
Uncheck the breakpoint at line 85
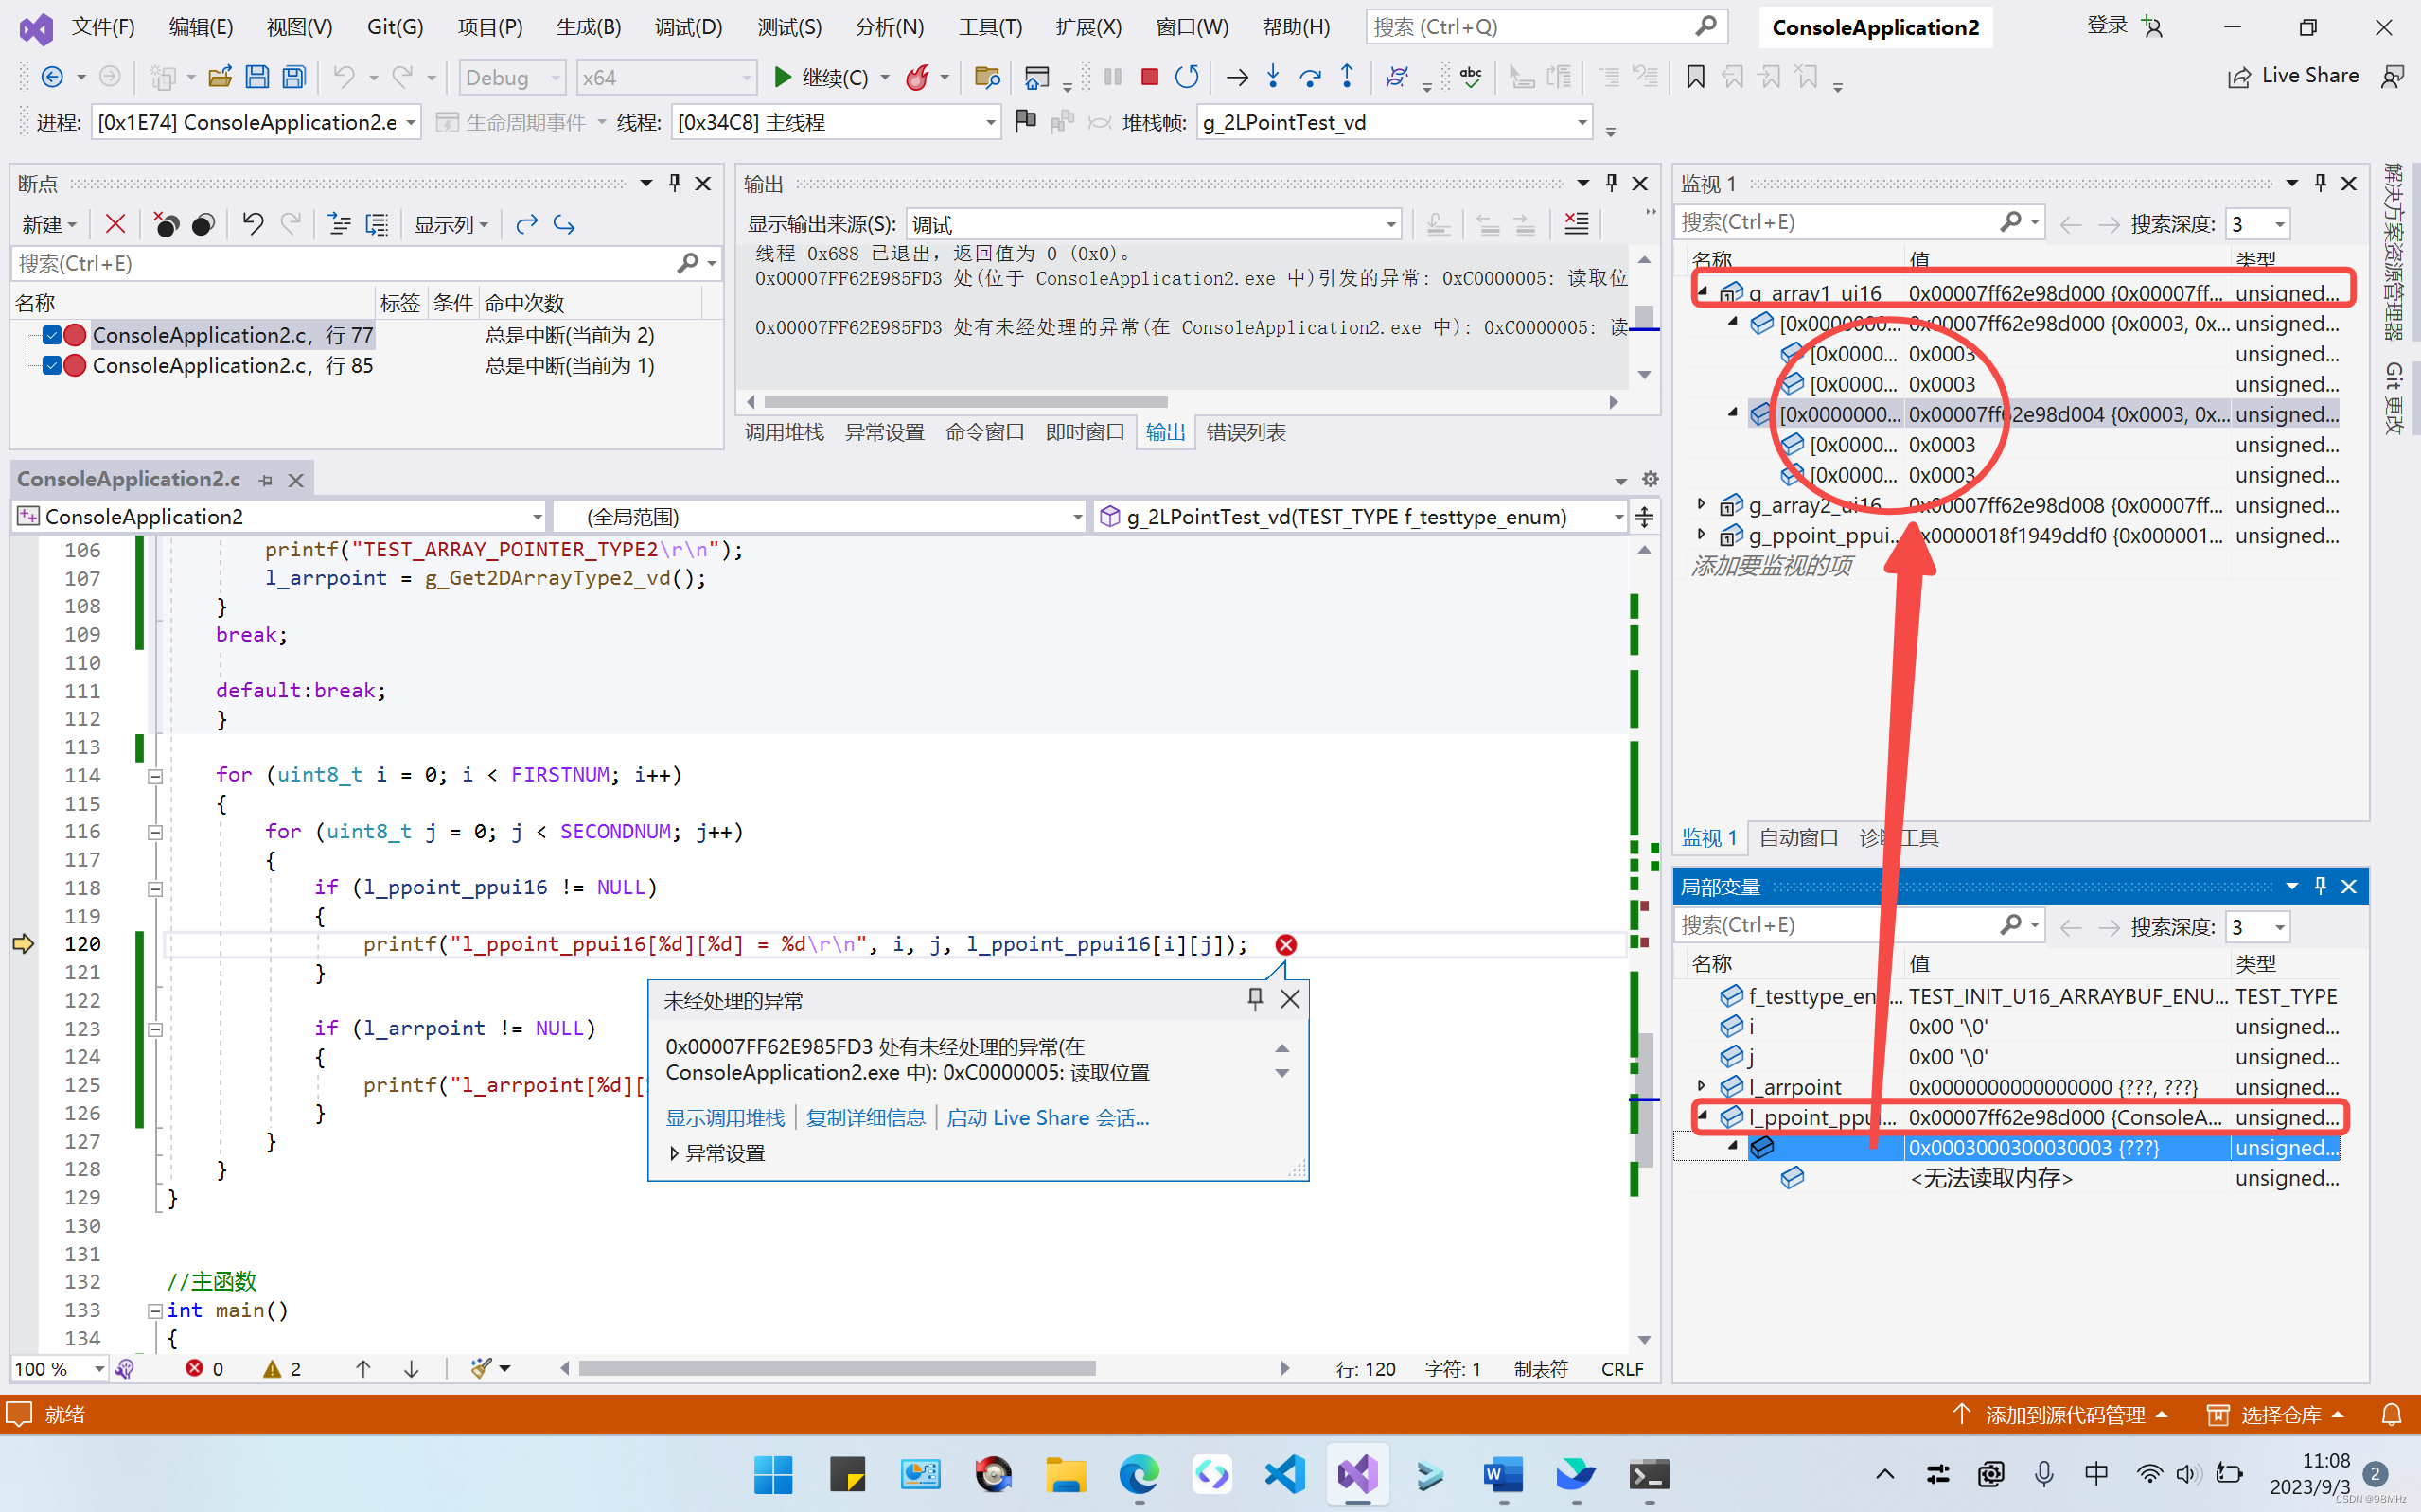[52, 366]
